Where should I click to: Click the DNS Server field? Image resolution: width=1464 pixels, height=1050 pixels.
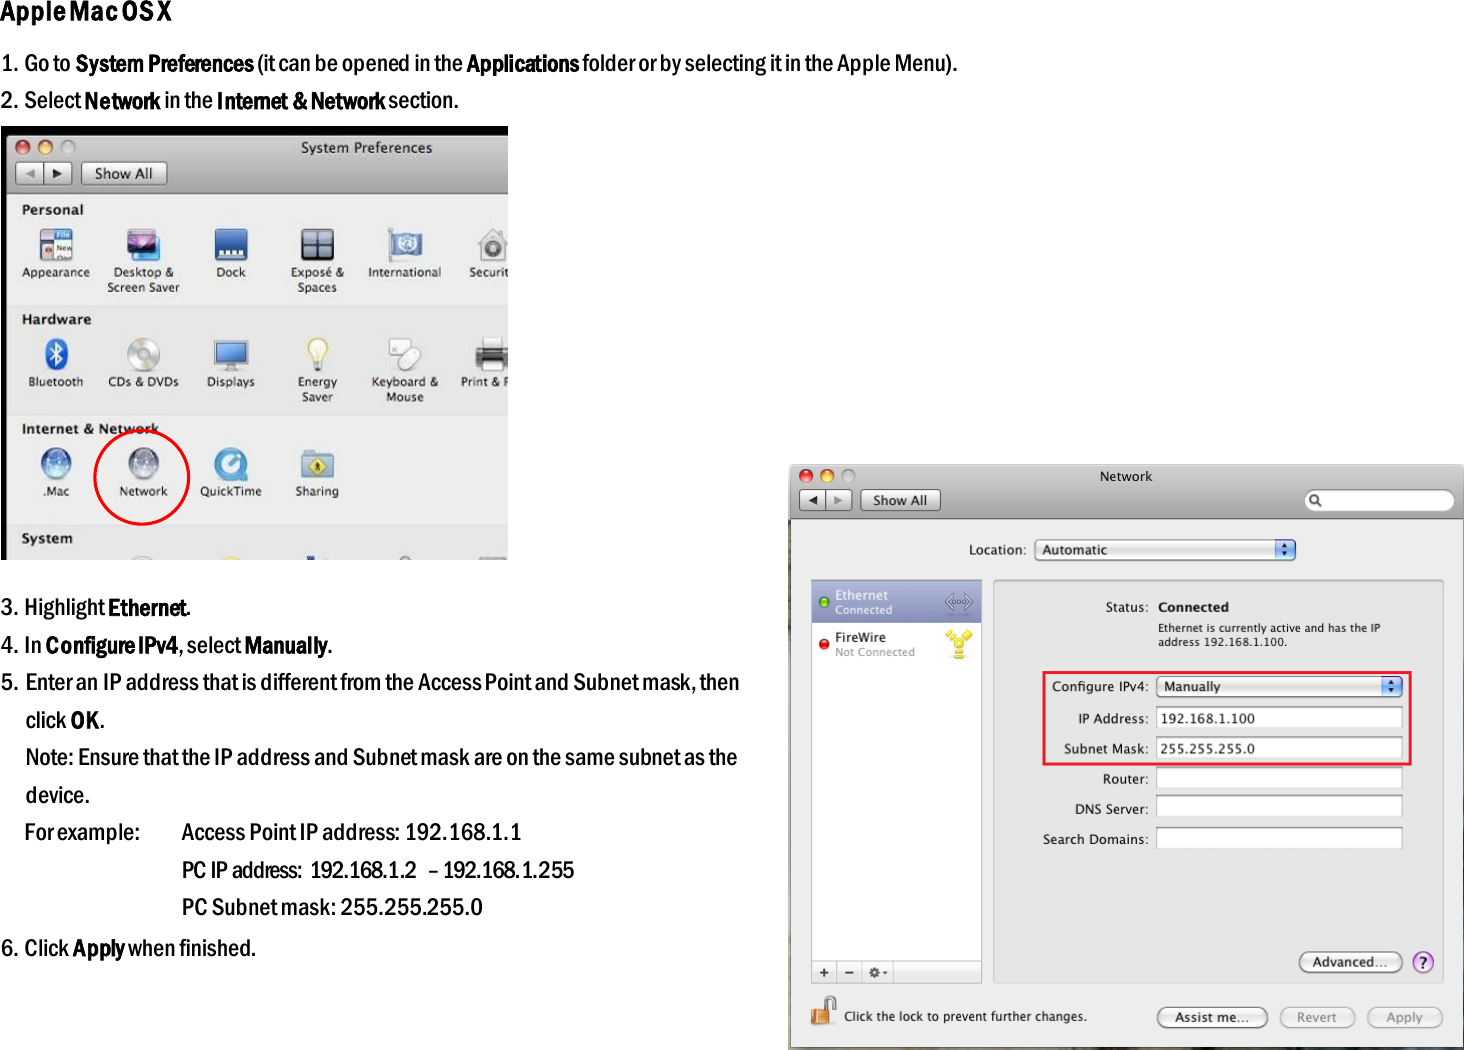pos(1279,808)
